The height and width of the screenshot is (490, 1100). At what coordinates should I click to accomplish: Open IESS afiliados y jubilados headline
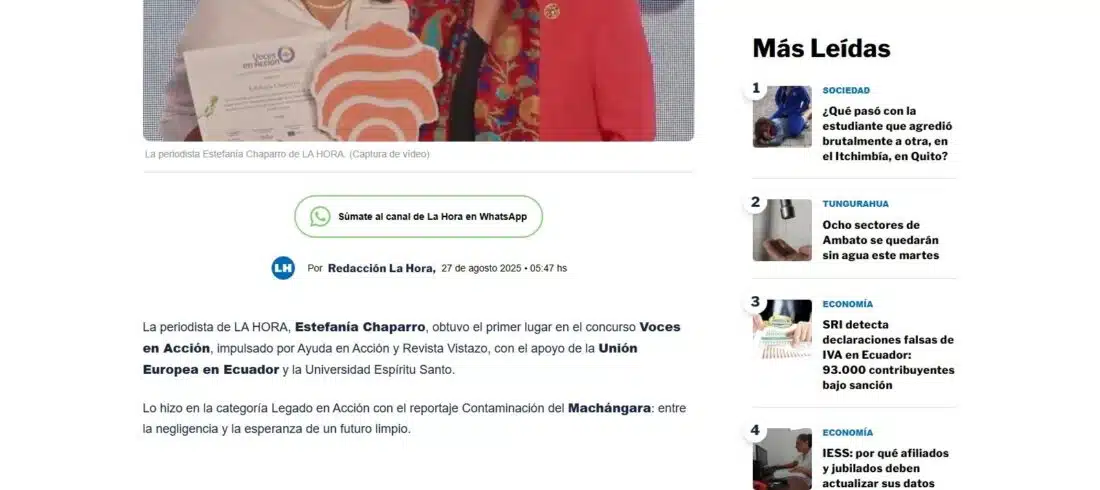(x=885, y=468)
